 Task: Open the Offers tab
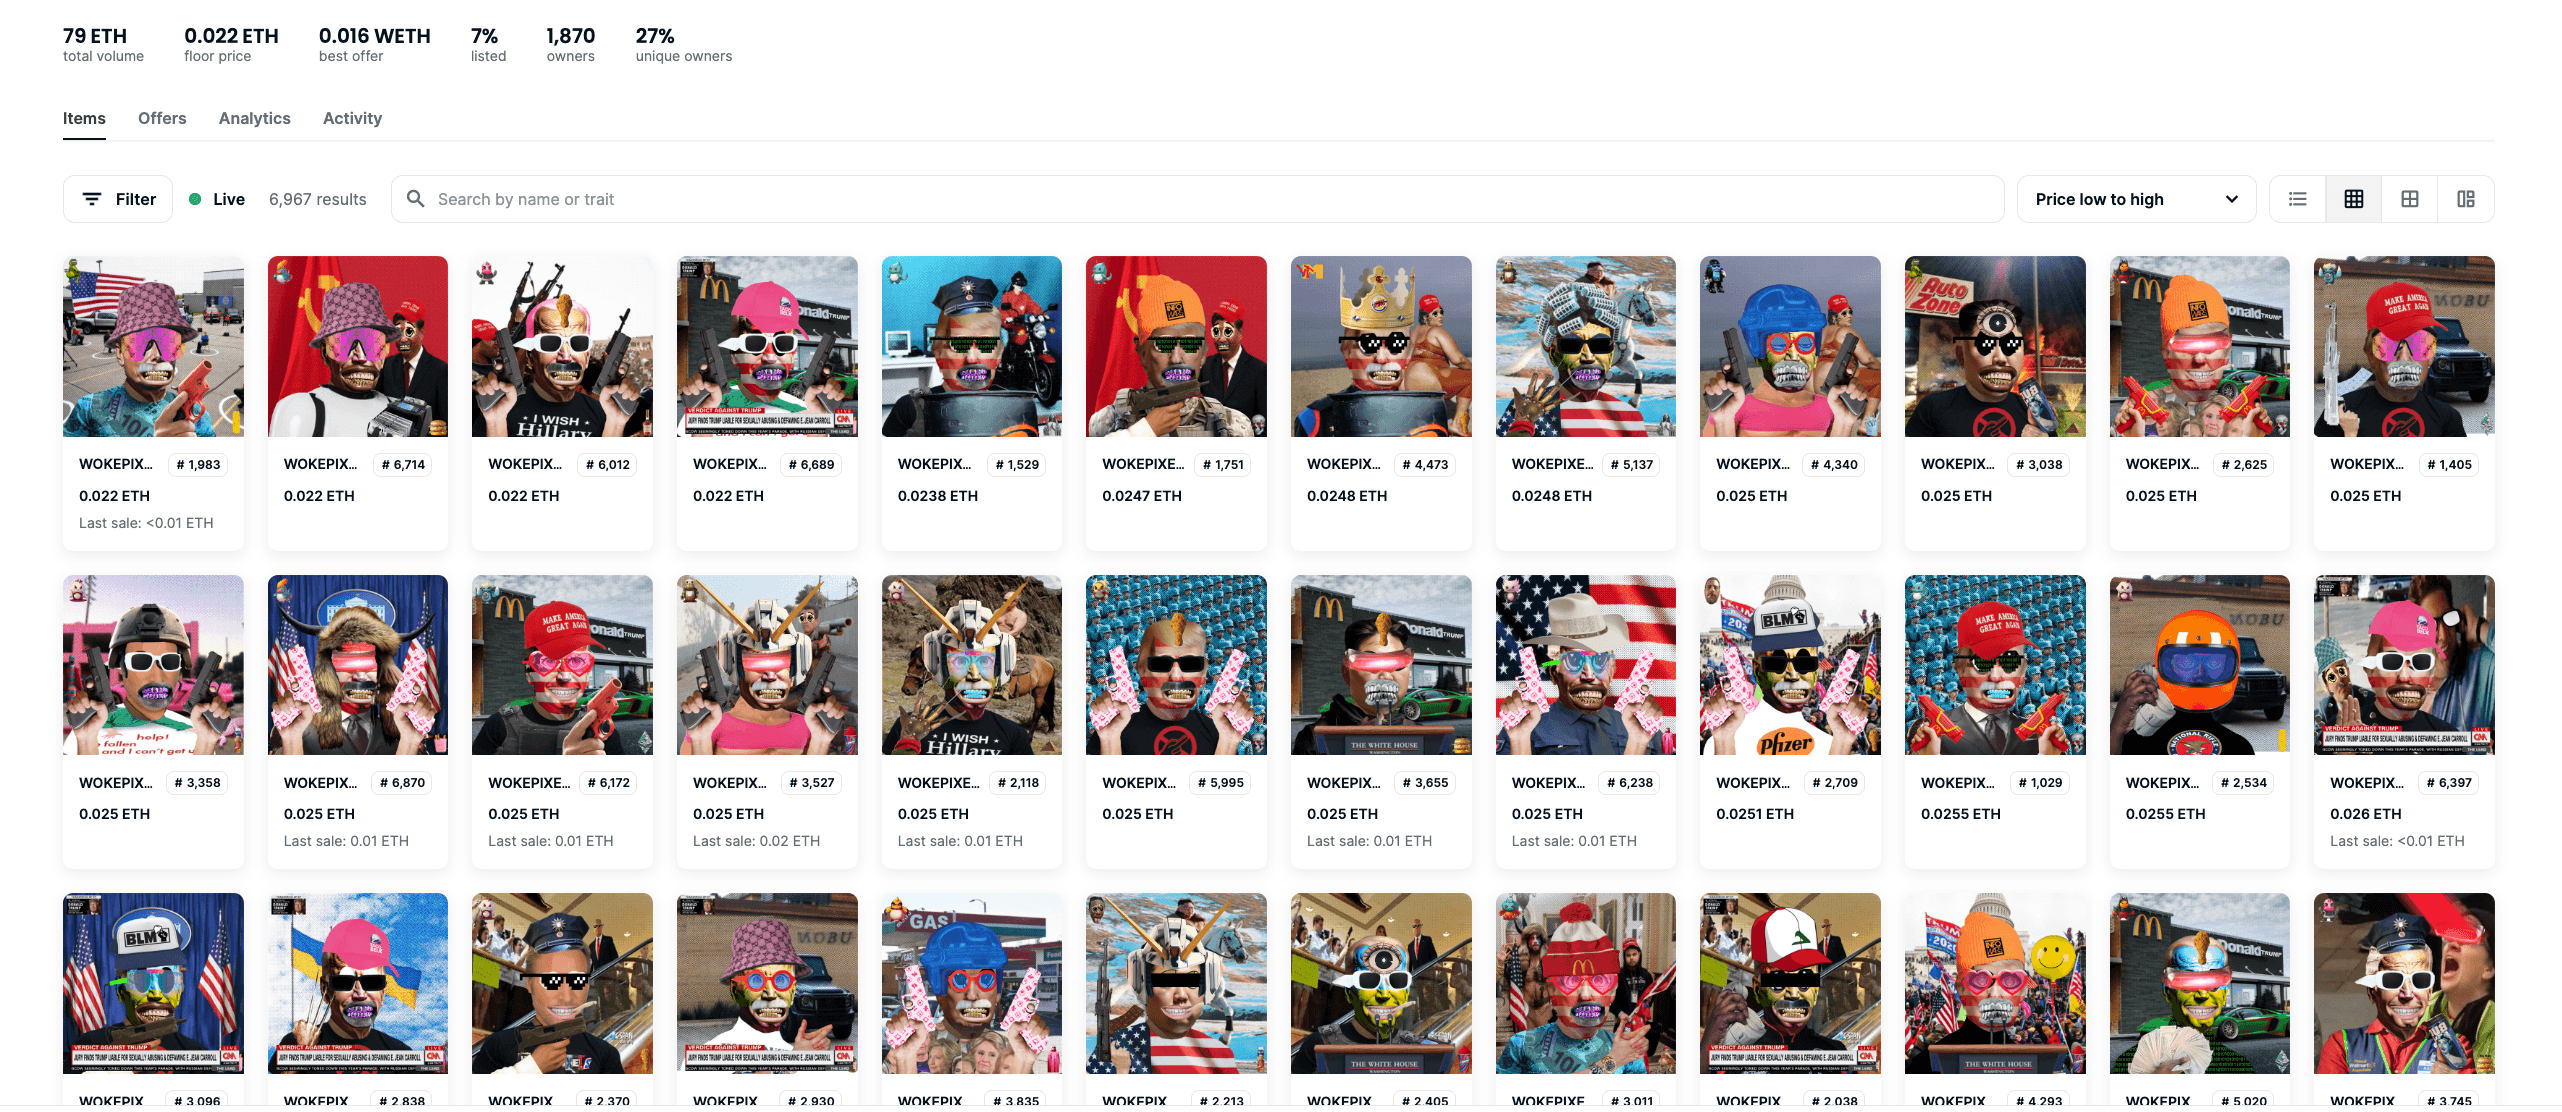tap(162, 118)
